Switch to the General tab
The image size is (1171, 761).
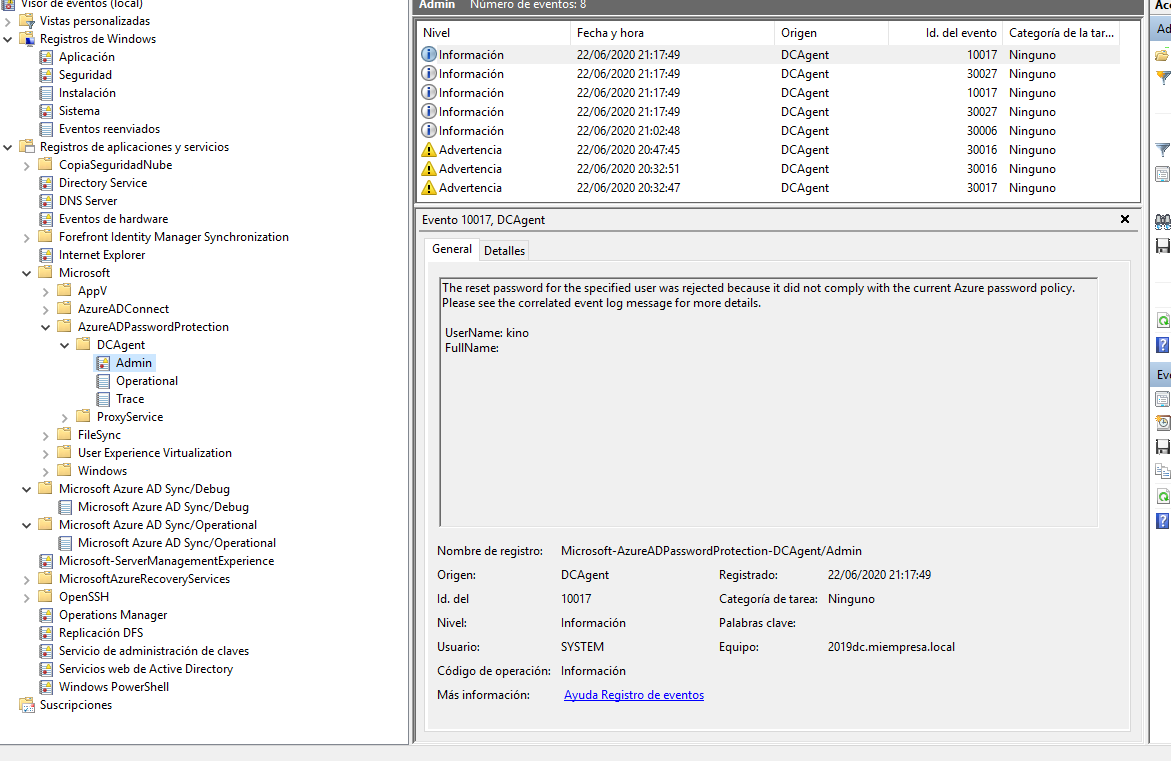452,250
